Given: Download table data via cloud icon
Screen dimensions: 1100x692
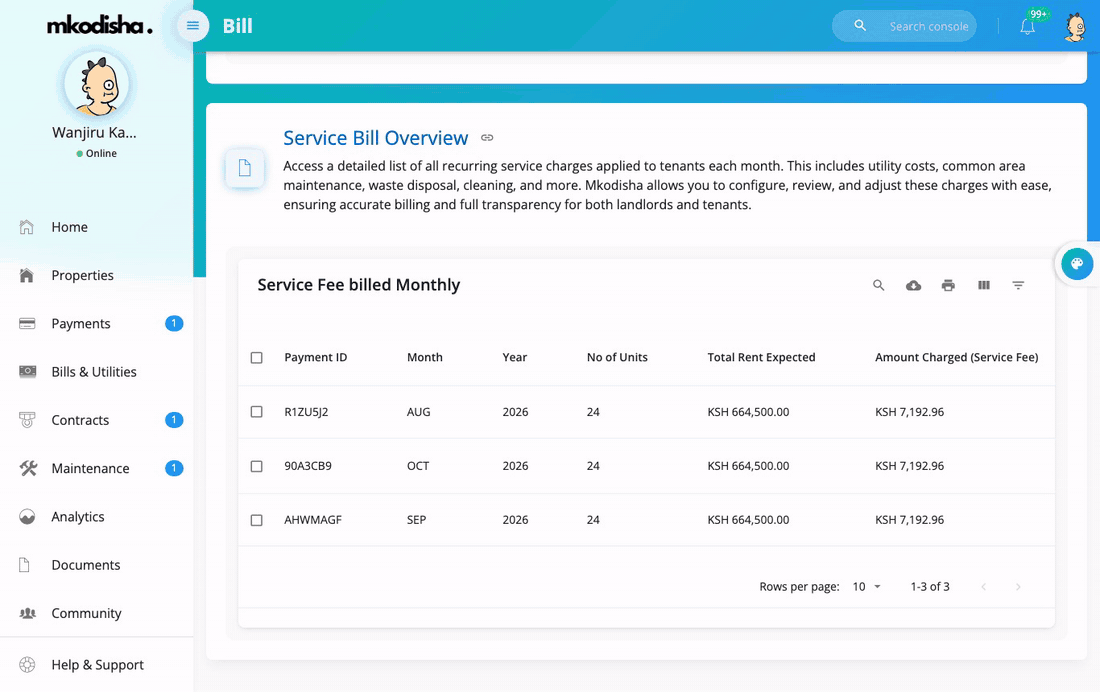Looking at the screenshot, I should click(x=913, y=285).
